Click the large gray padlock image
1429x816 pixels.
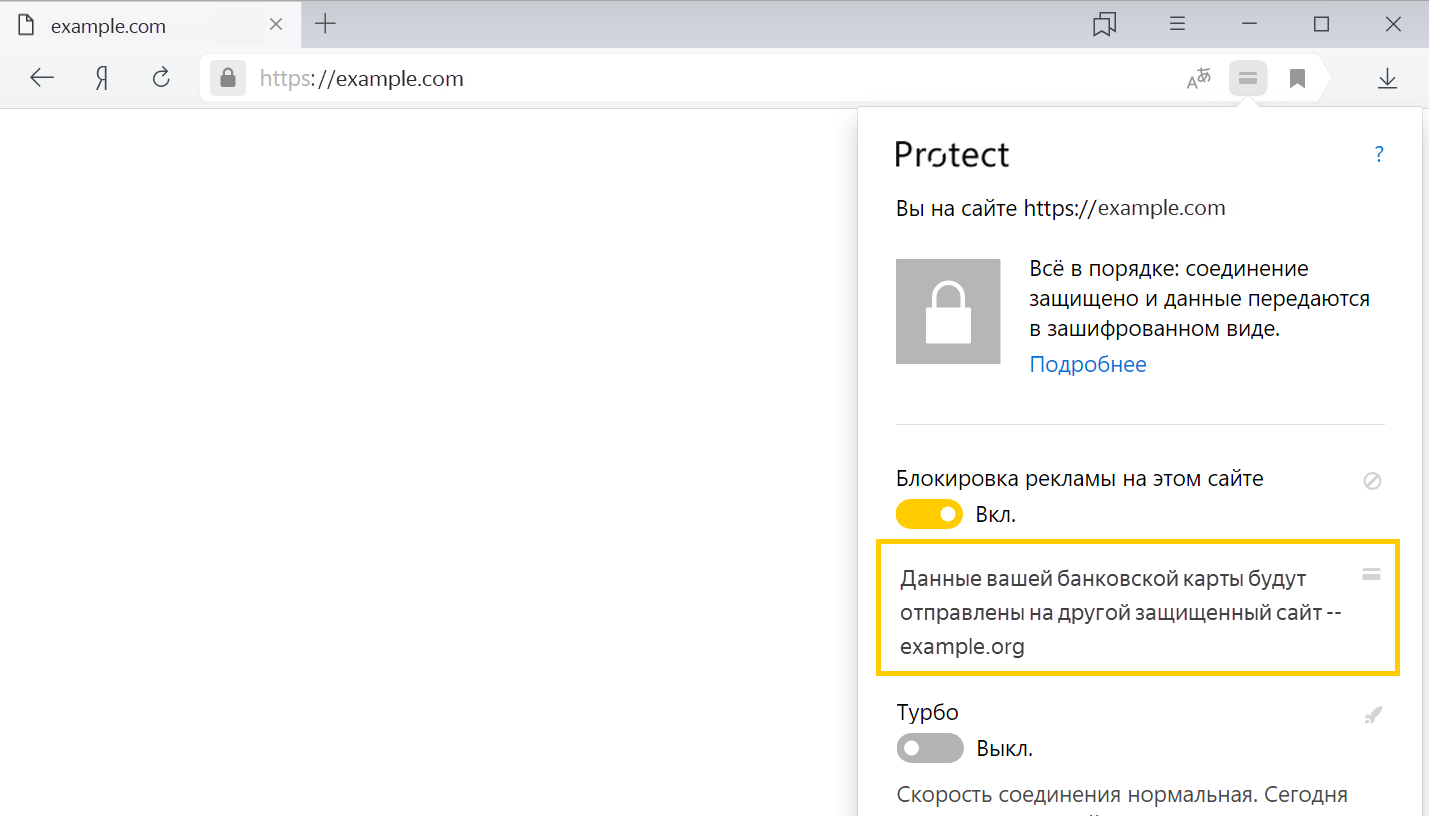click(x=948, y=311)
